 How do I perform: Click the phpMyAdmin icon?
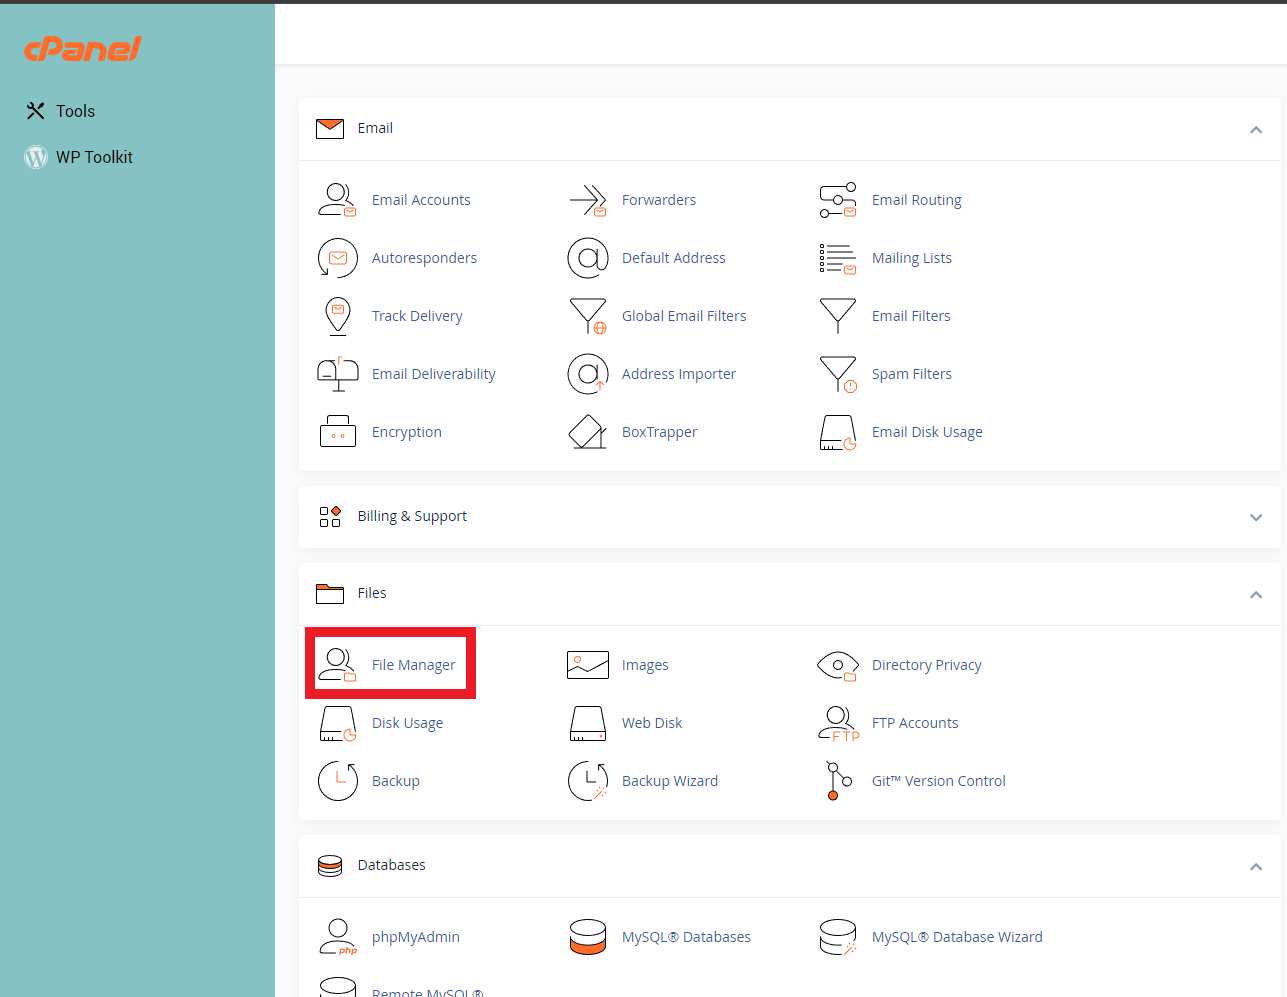pos(338,937)
